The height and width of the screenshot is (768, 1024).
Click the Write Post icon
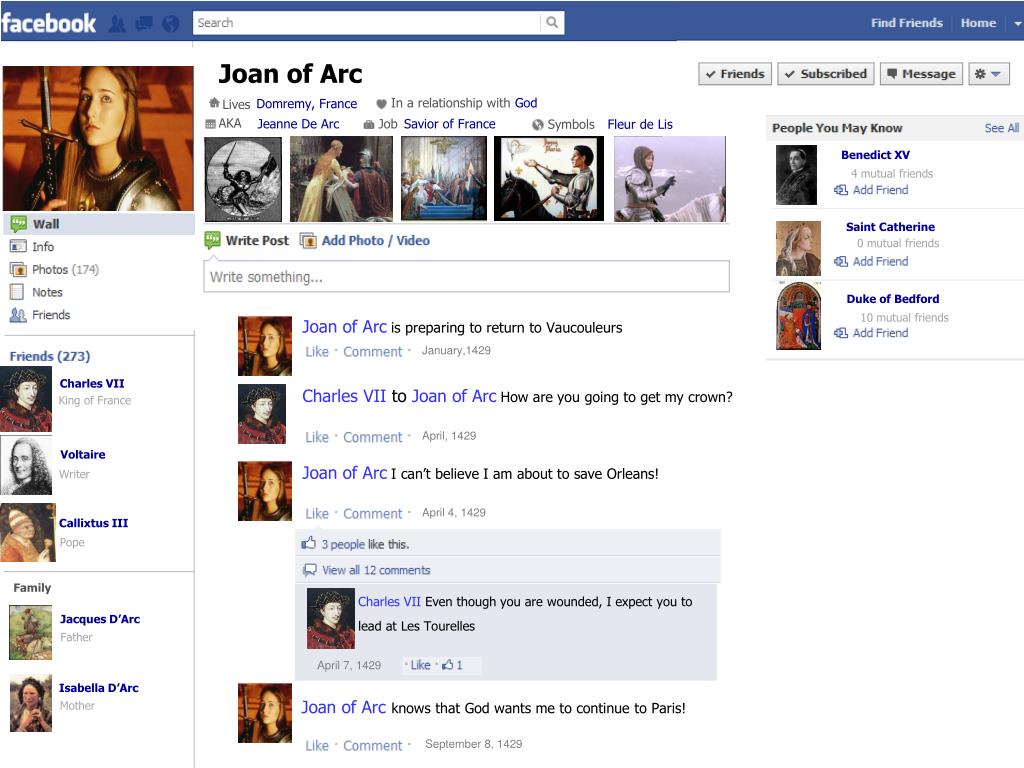[212, 240]
